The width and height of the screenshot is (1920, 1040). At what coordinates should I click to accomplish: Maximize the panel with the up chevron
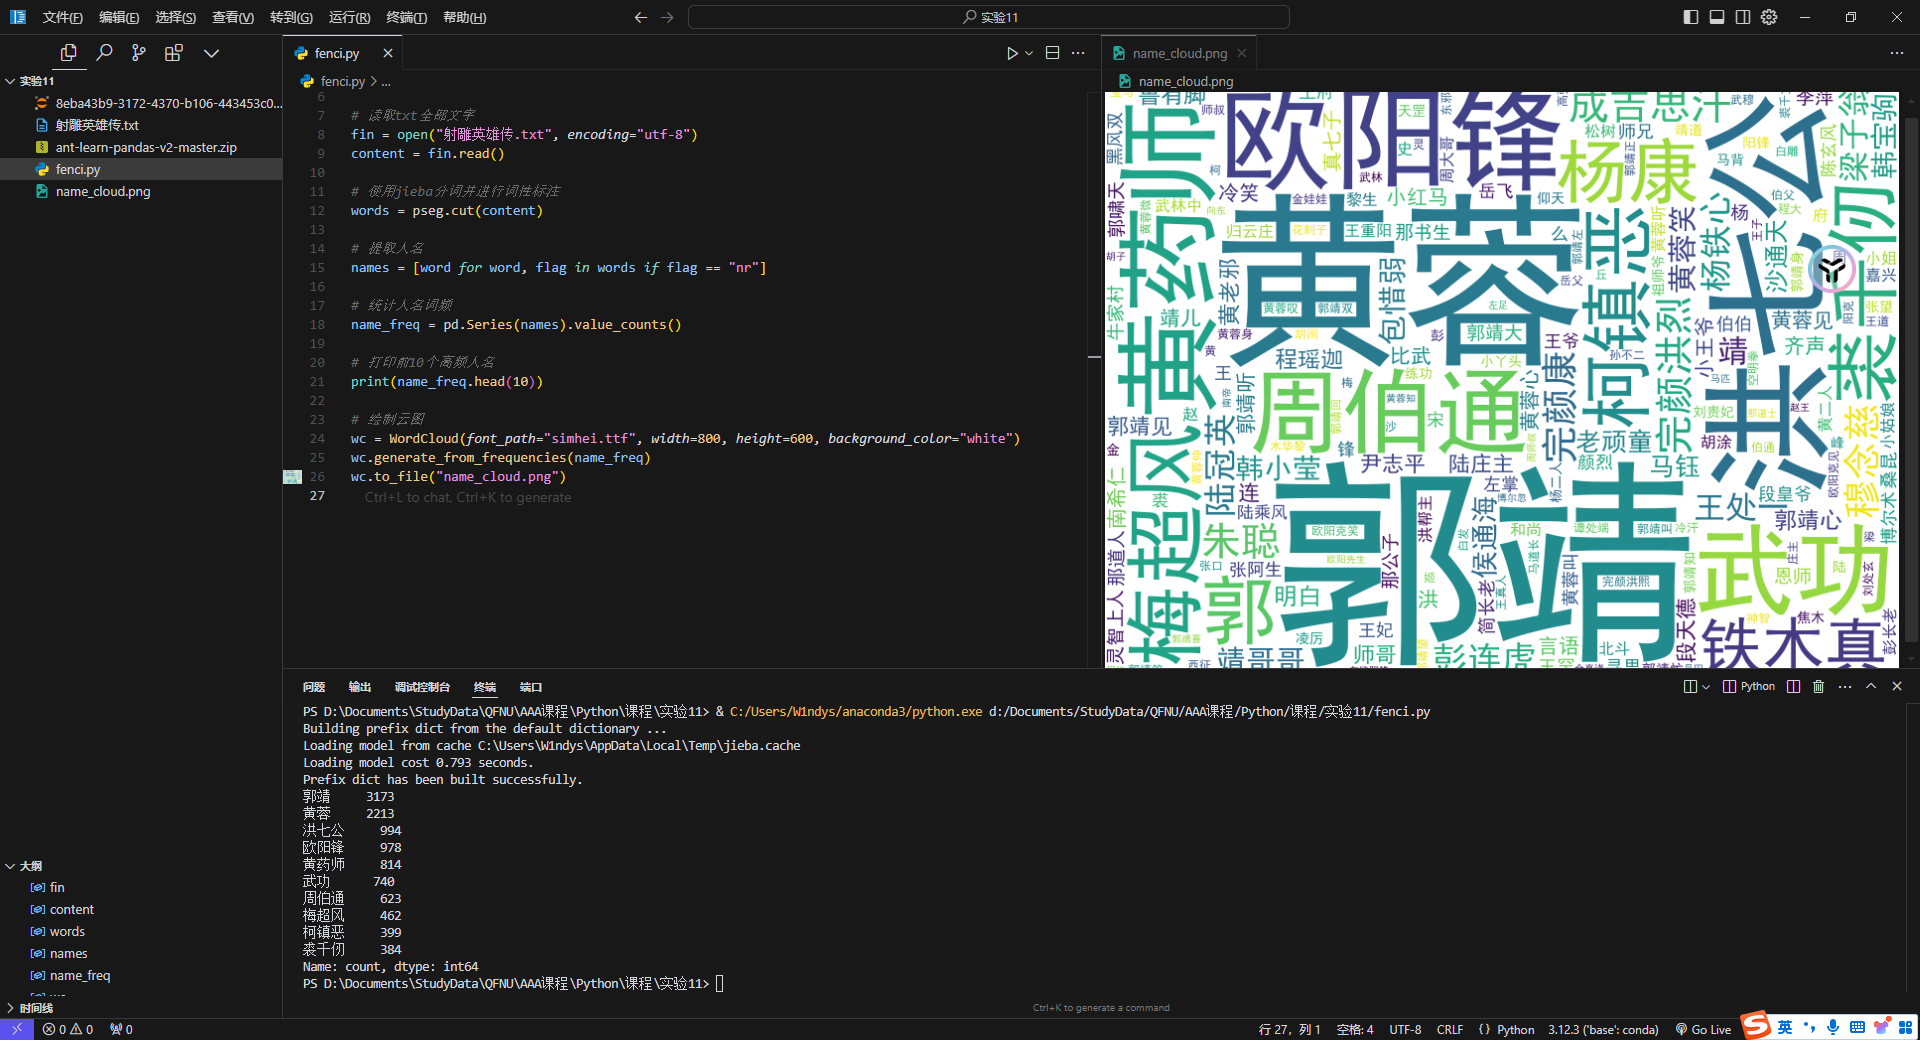[x=1871, y=686]
